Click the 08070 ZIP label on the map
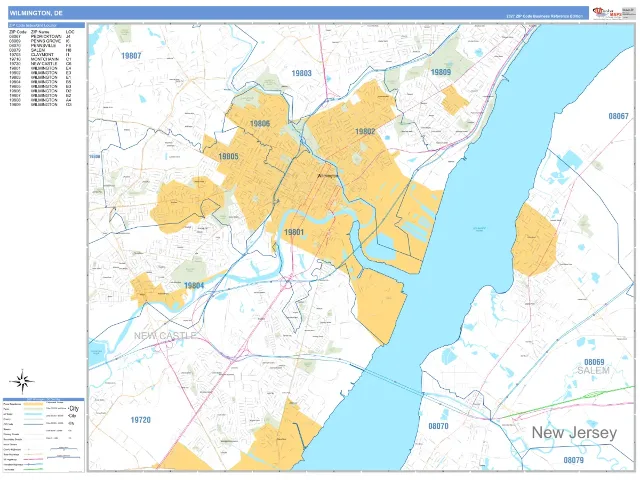This screenshot has width=640, height=480. (x=438, y=426)
